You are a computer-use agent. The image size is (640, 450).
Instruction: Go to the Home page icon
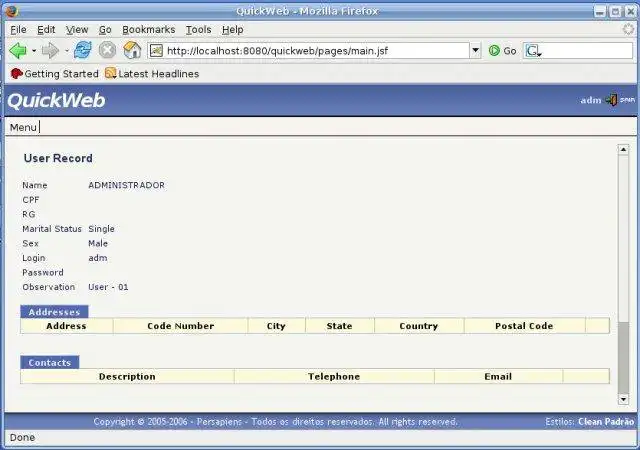click(x=132, y=50)
